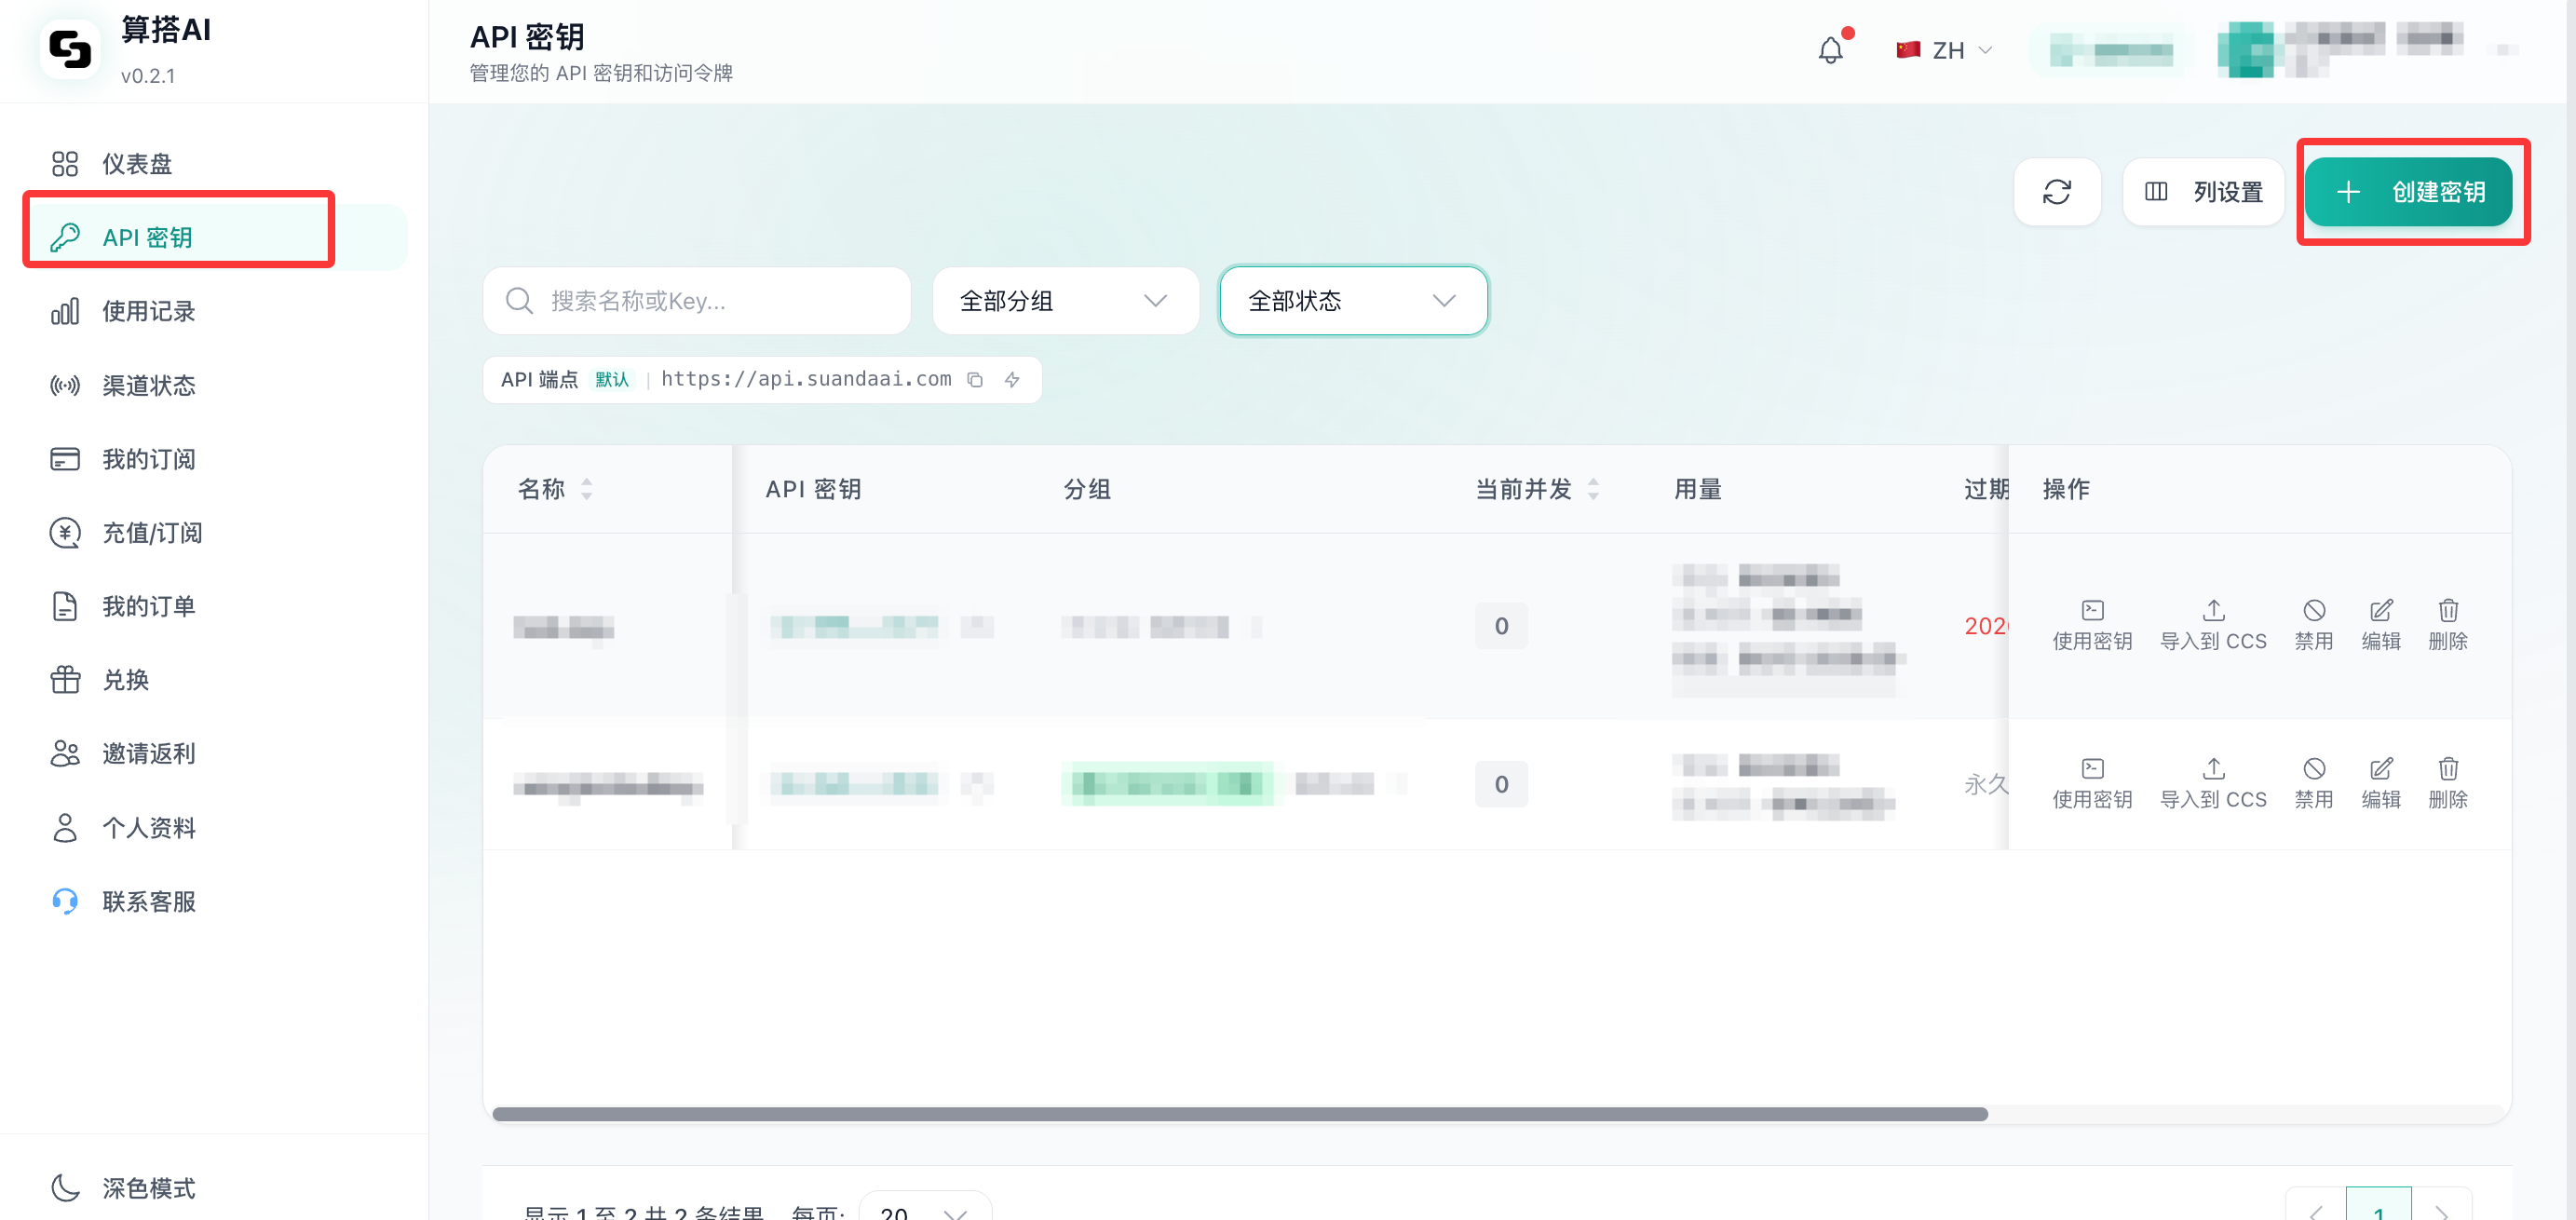Click 禁用 in the second key row
The width and height of the screenshot is (2576, 1220).
2313,783
